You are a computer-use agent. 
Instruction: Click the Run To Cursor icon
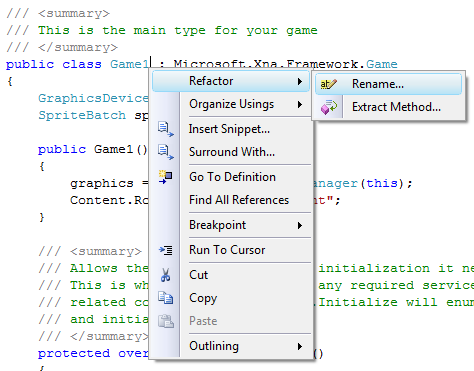(x=166, y=250)
